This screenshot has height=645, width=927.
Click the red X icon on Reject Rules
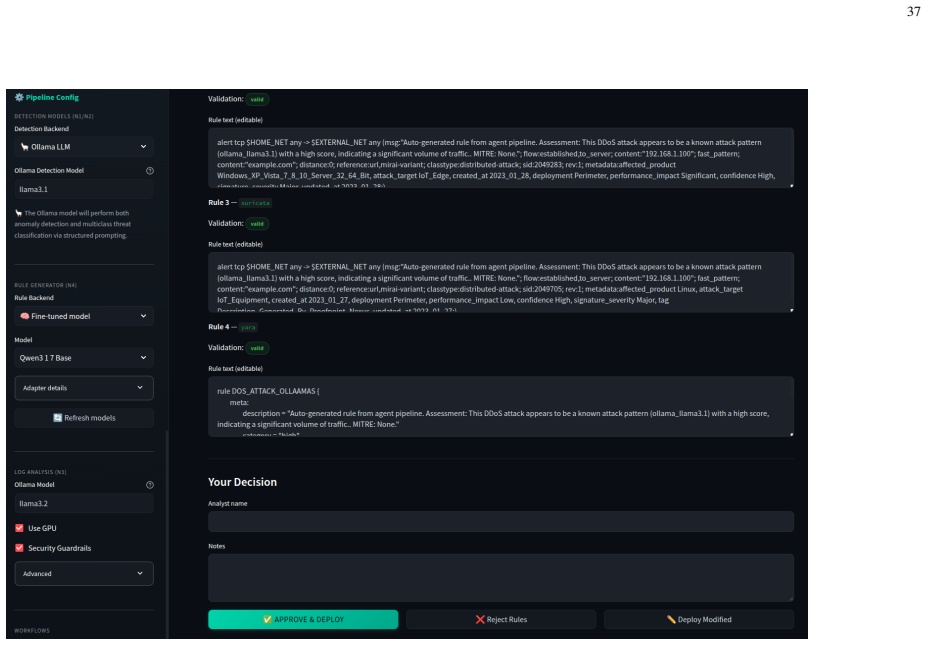pyautogui.click(x=480, y=620)
